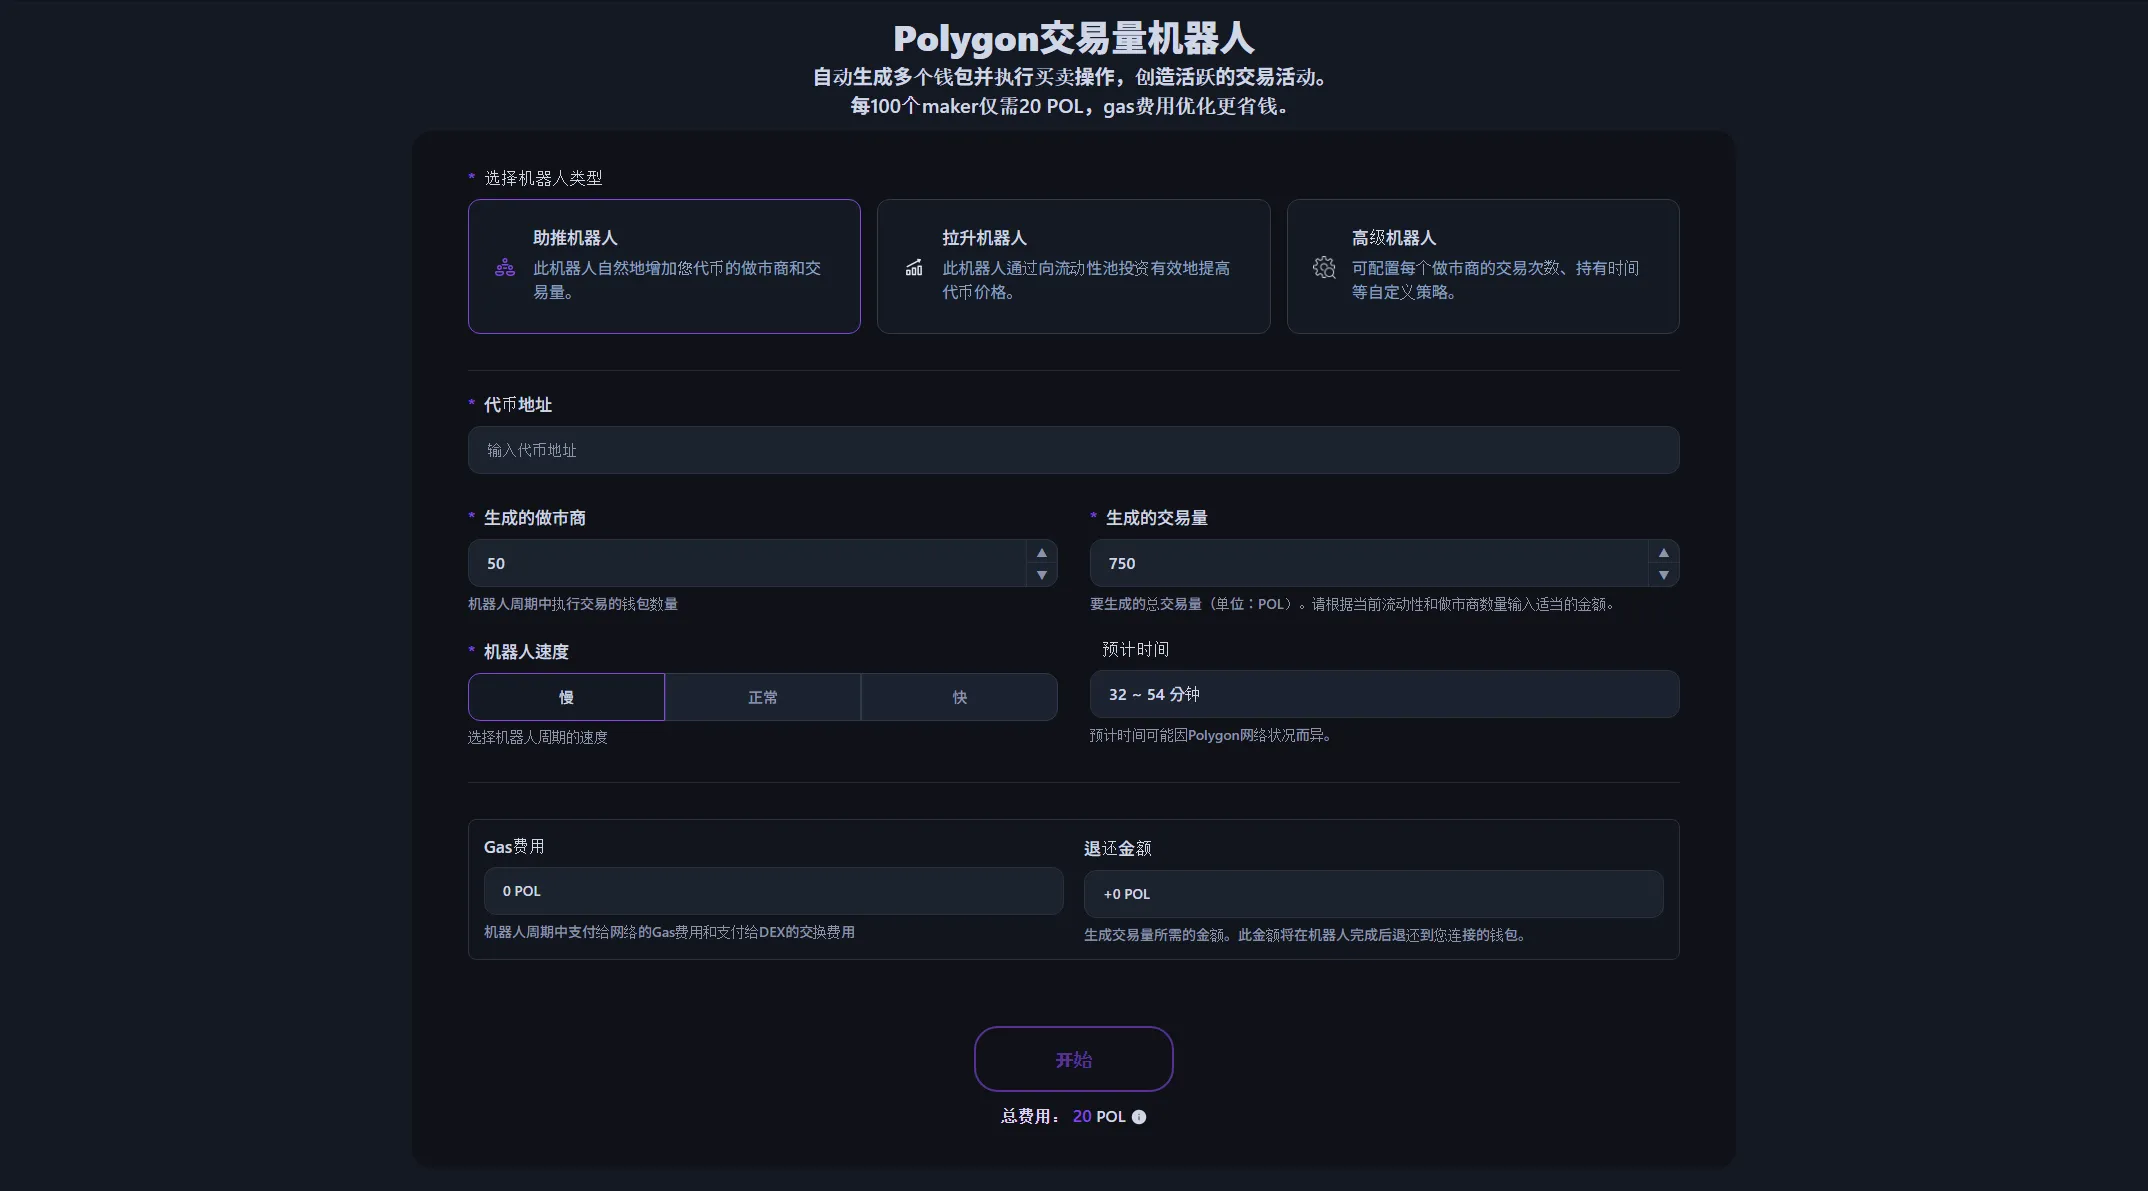This screenshot has height=1191, width=2148.
Task: Choose the 高级机器人 robot type card
Action: click(x=1482, y=266)
